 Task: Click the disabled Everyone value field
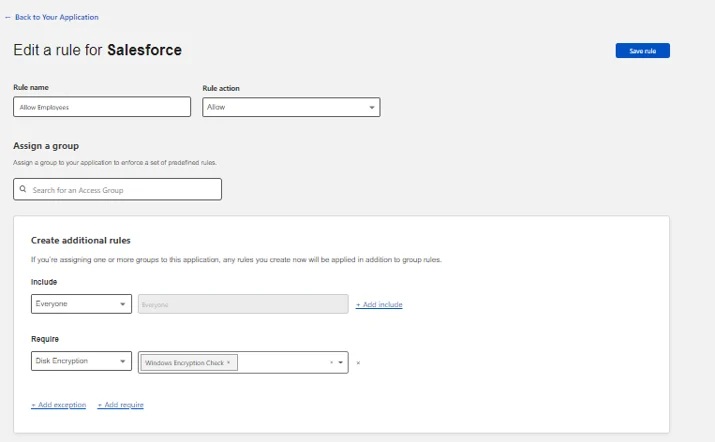(243, 304)
